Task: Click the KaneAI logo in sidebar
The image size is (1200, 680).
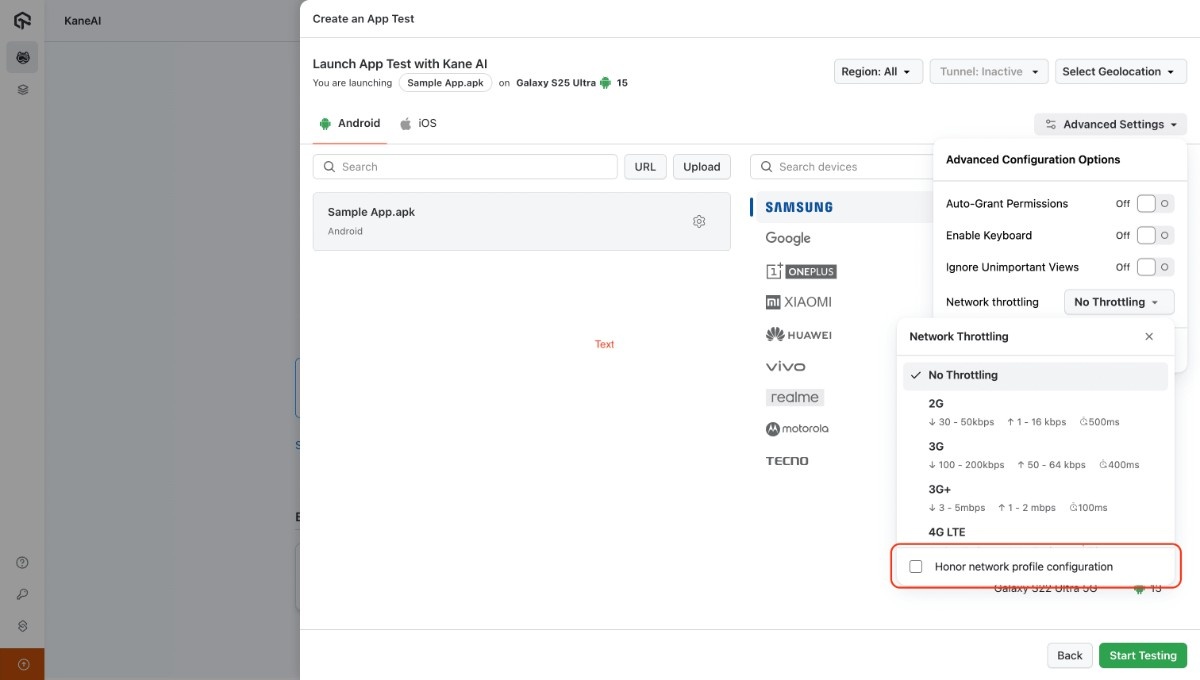Action: 22,21
